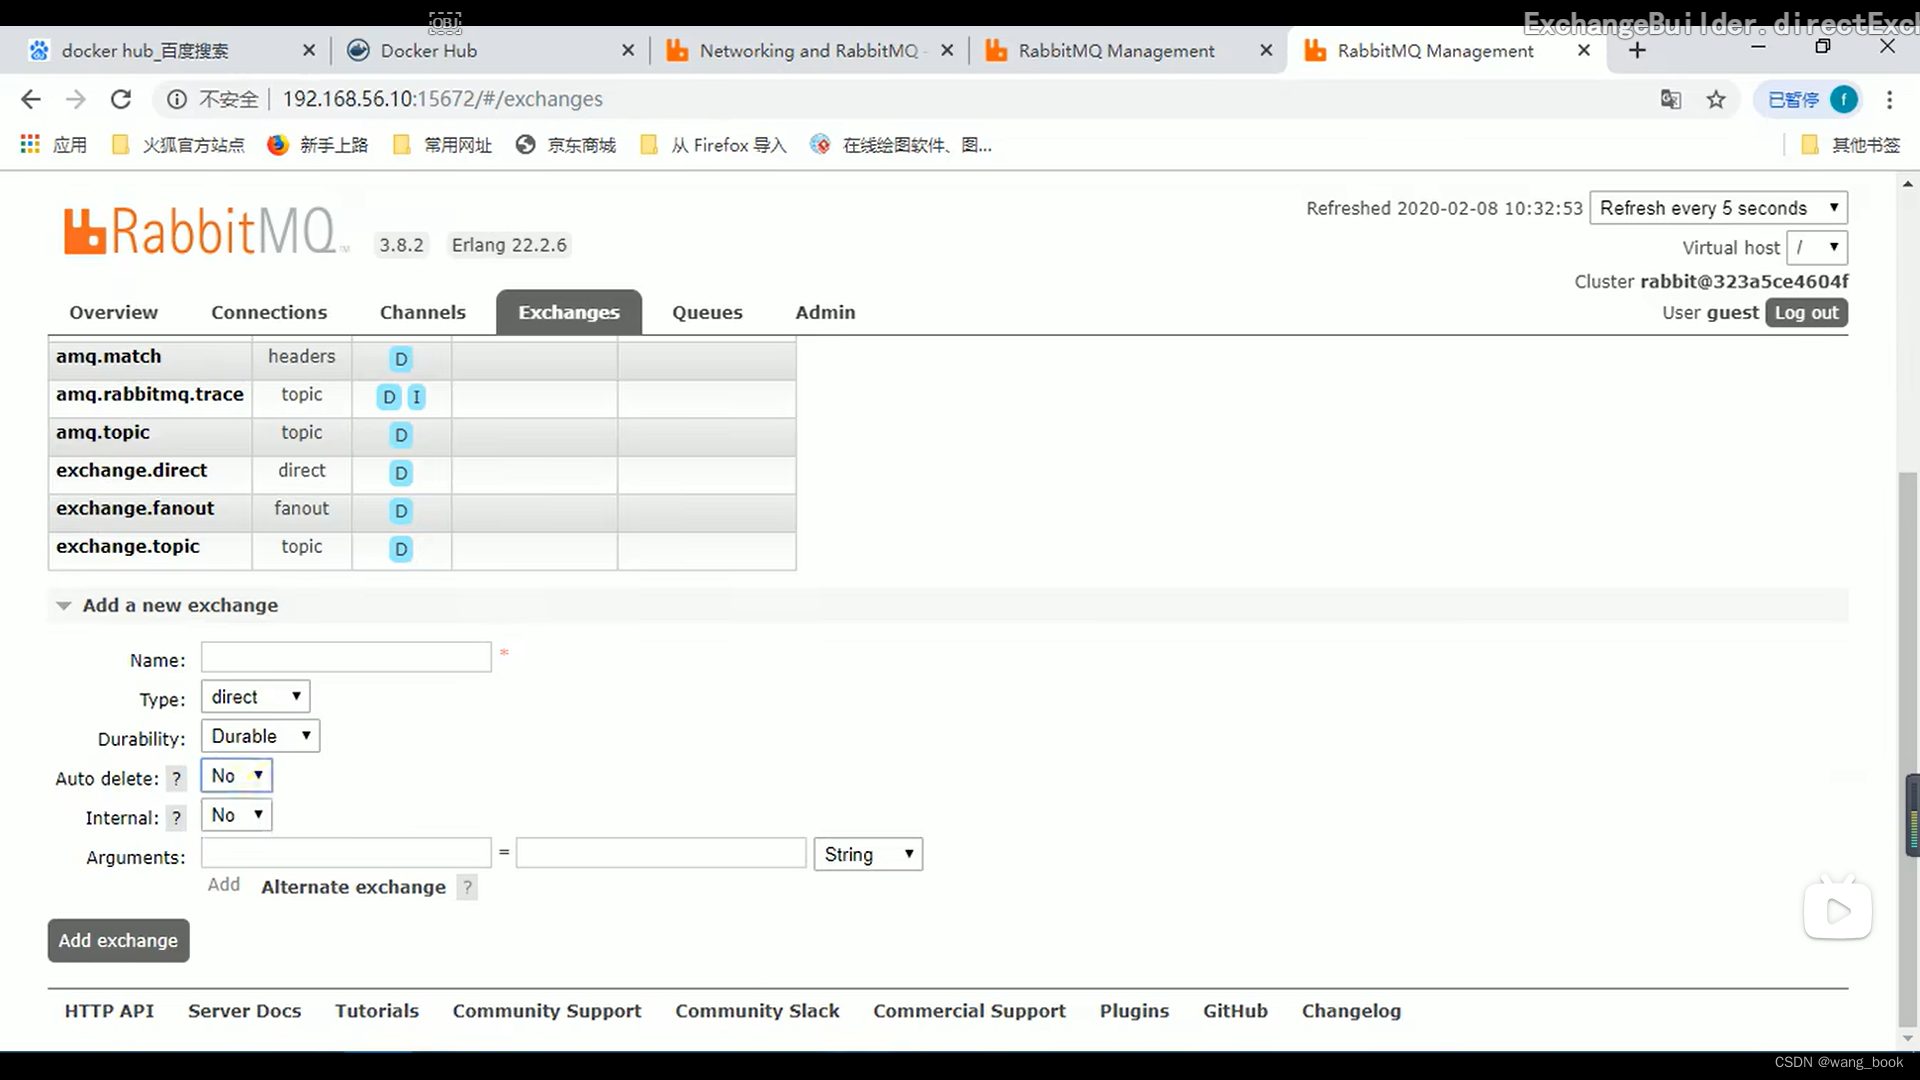Open the Durability dropdown

[260, 736]
